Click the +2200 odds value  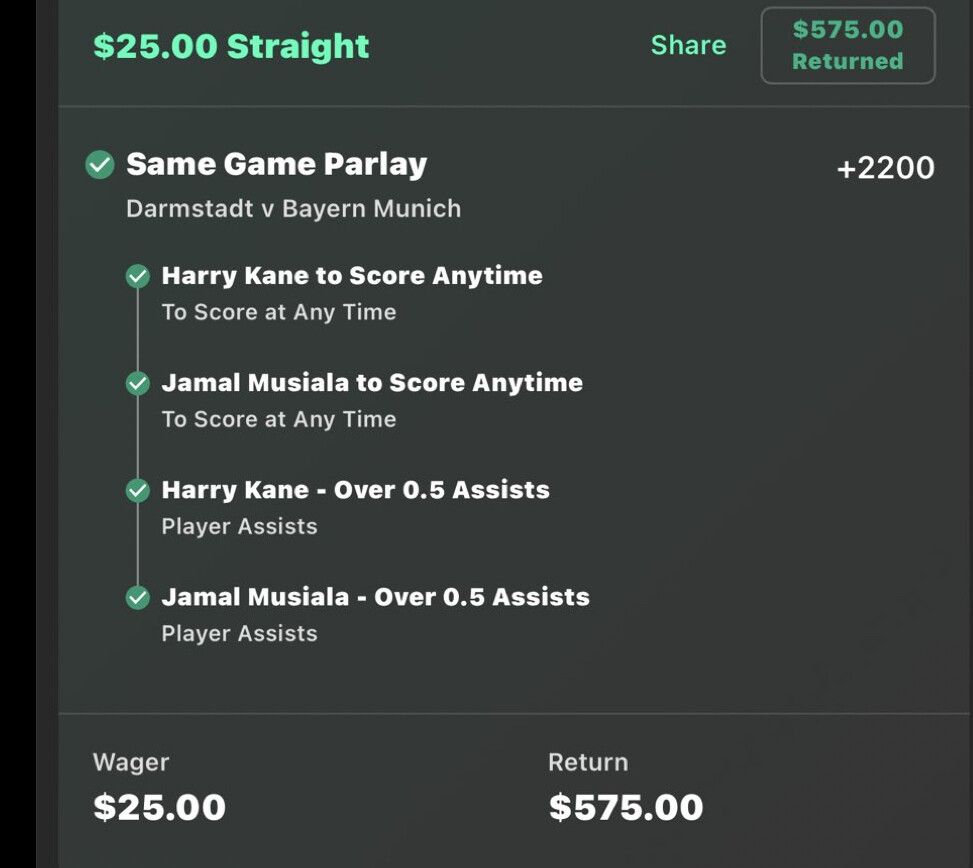pyautogui.click(x=885, y=168)
